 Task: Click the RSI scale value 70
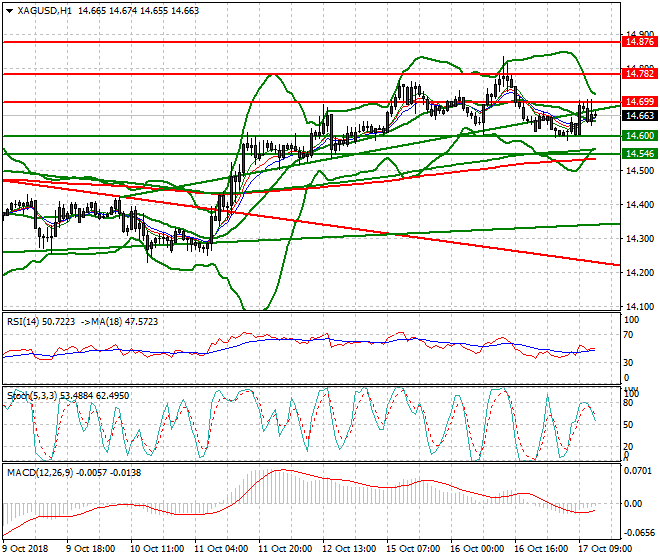(x=628, y=335)
